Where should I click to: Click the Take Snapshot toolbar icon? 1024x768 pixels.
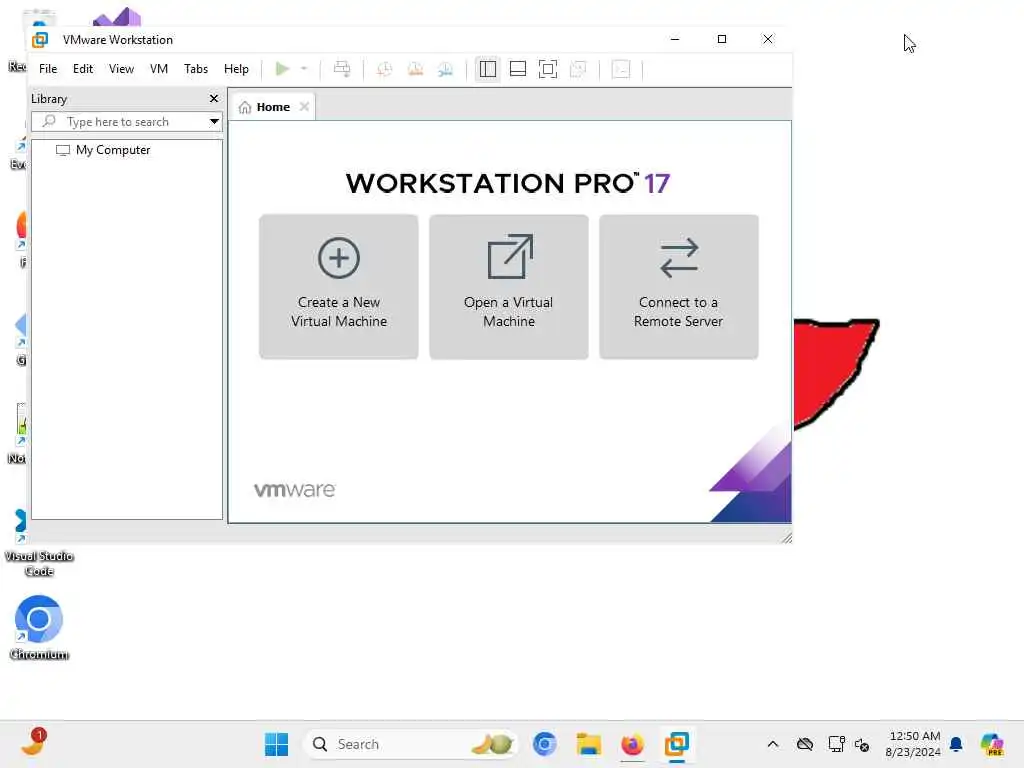385,69
